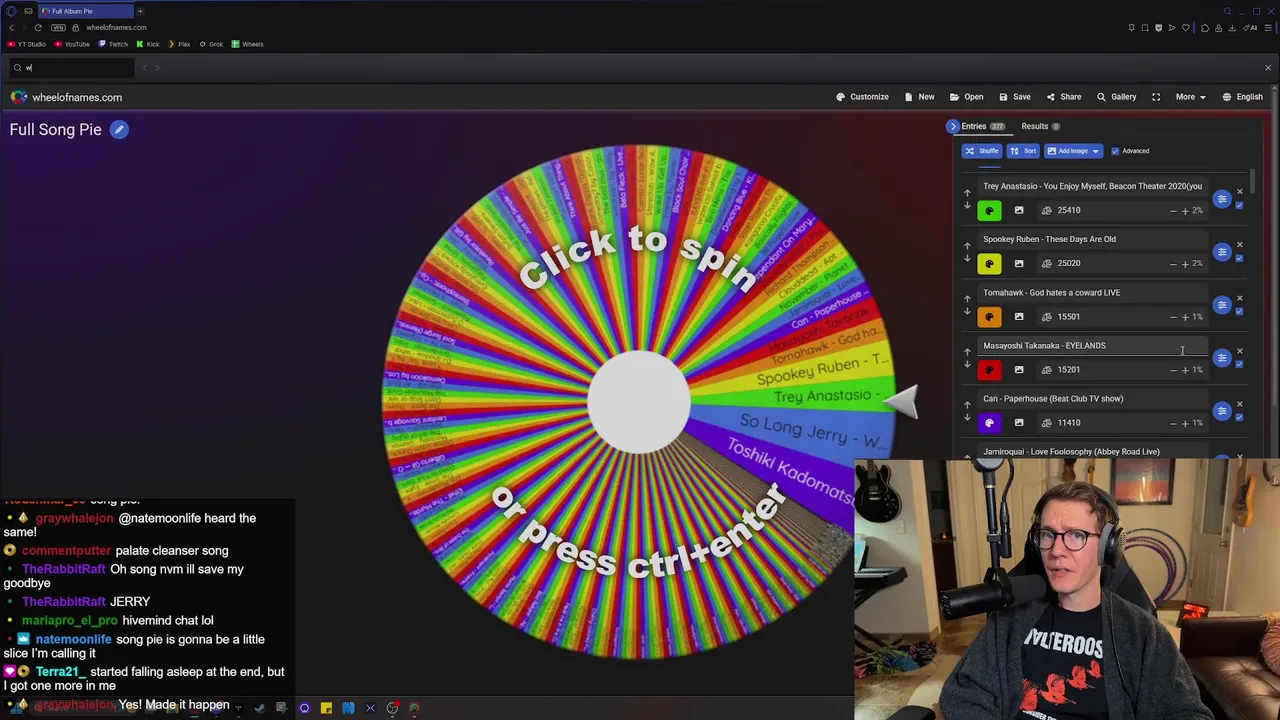Viewport: 1280px width, 720px height.
Task: Open browser extensions cube icon
Action: (1205, 28)
